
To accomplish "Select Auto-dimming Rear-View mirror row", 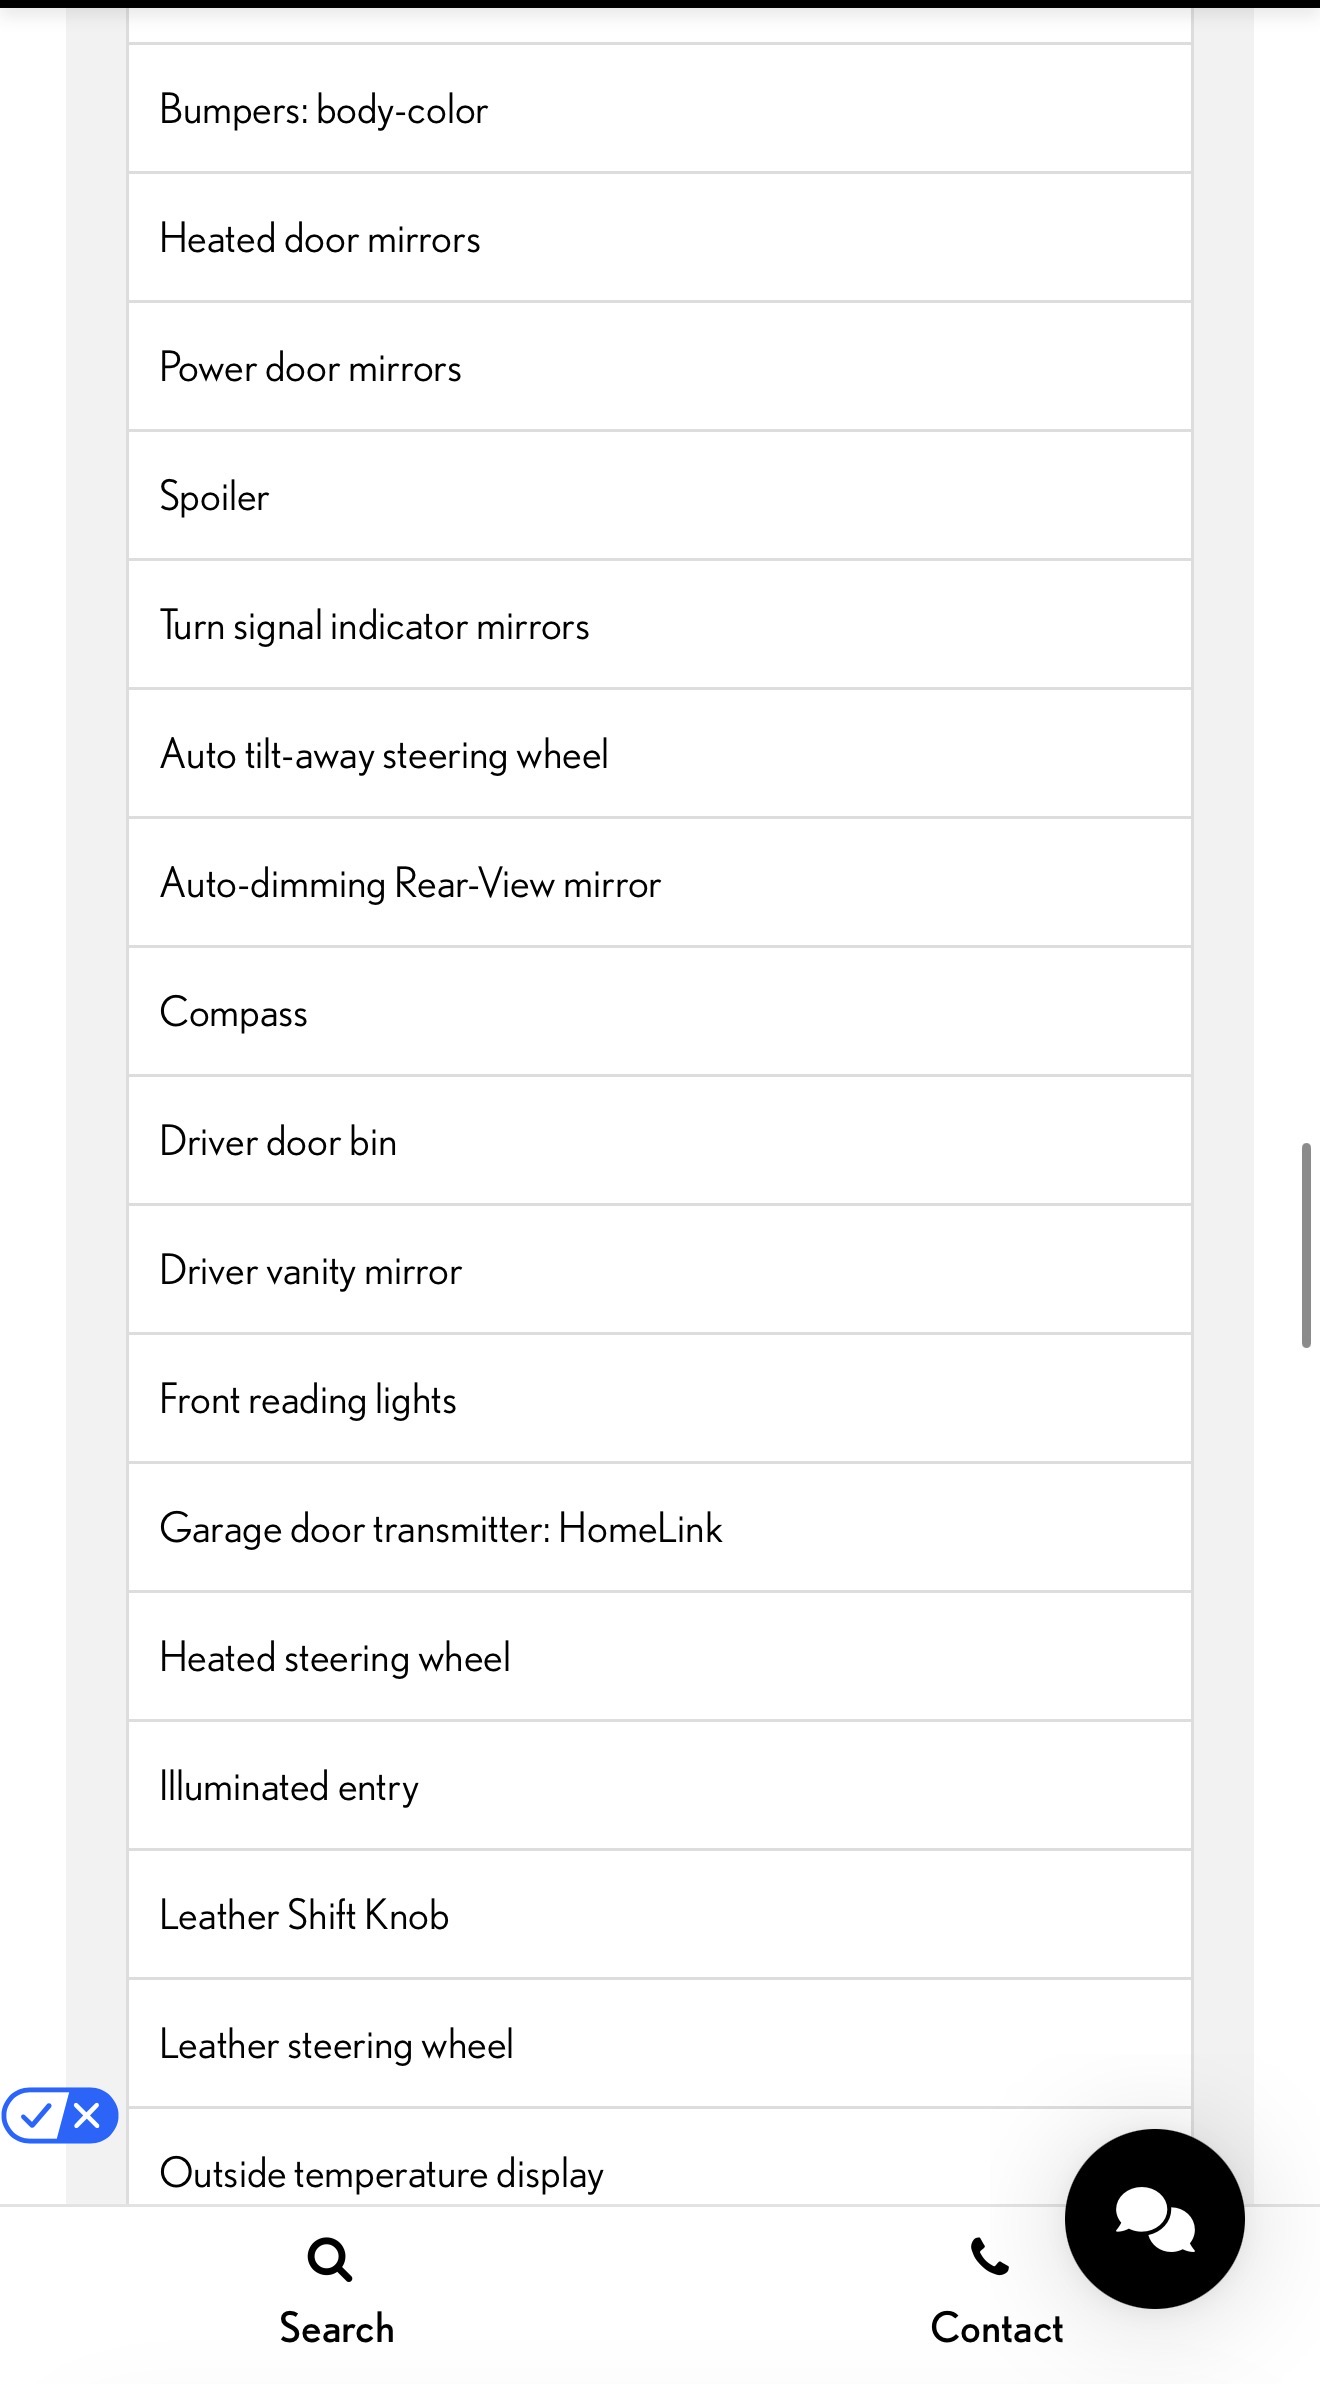I will pos(660,883).
